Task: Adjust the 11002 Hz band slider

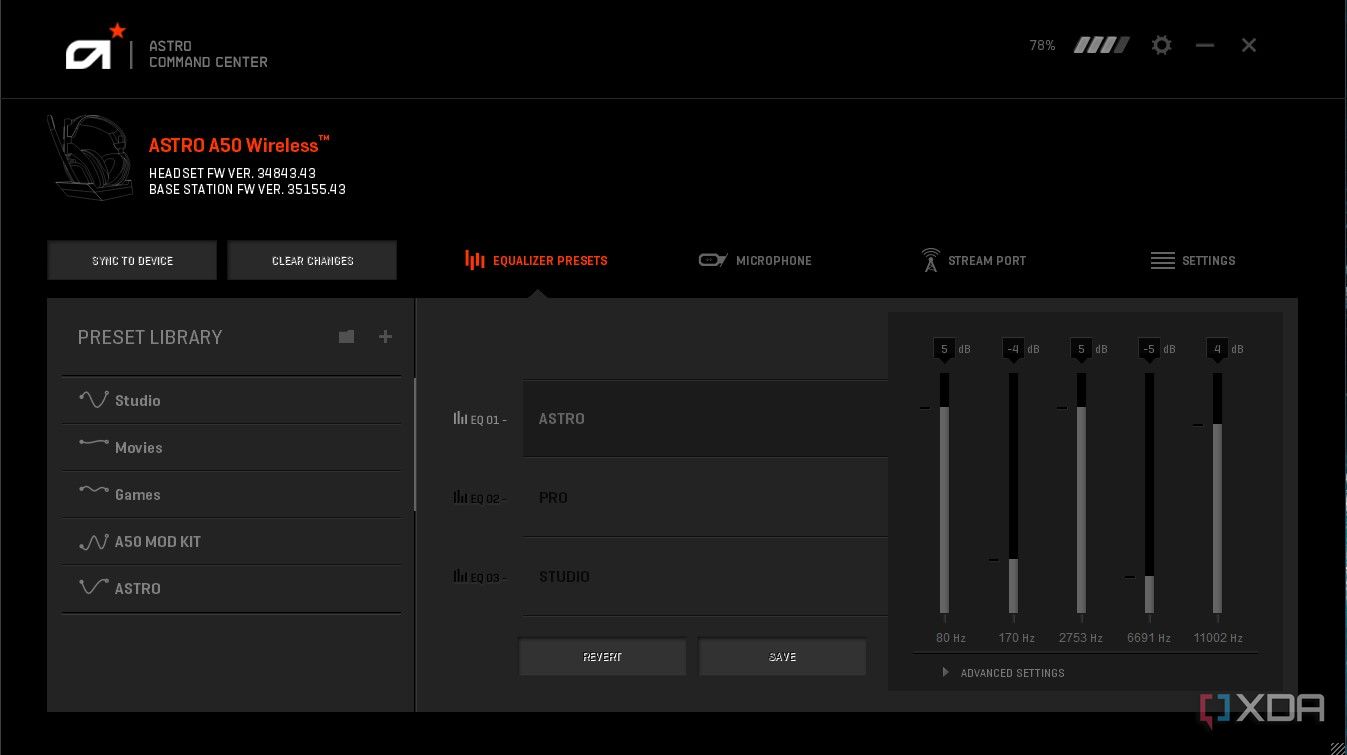Action: tap(1217, 493)
